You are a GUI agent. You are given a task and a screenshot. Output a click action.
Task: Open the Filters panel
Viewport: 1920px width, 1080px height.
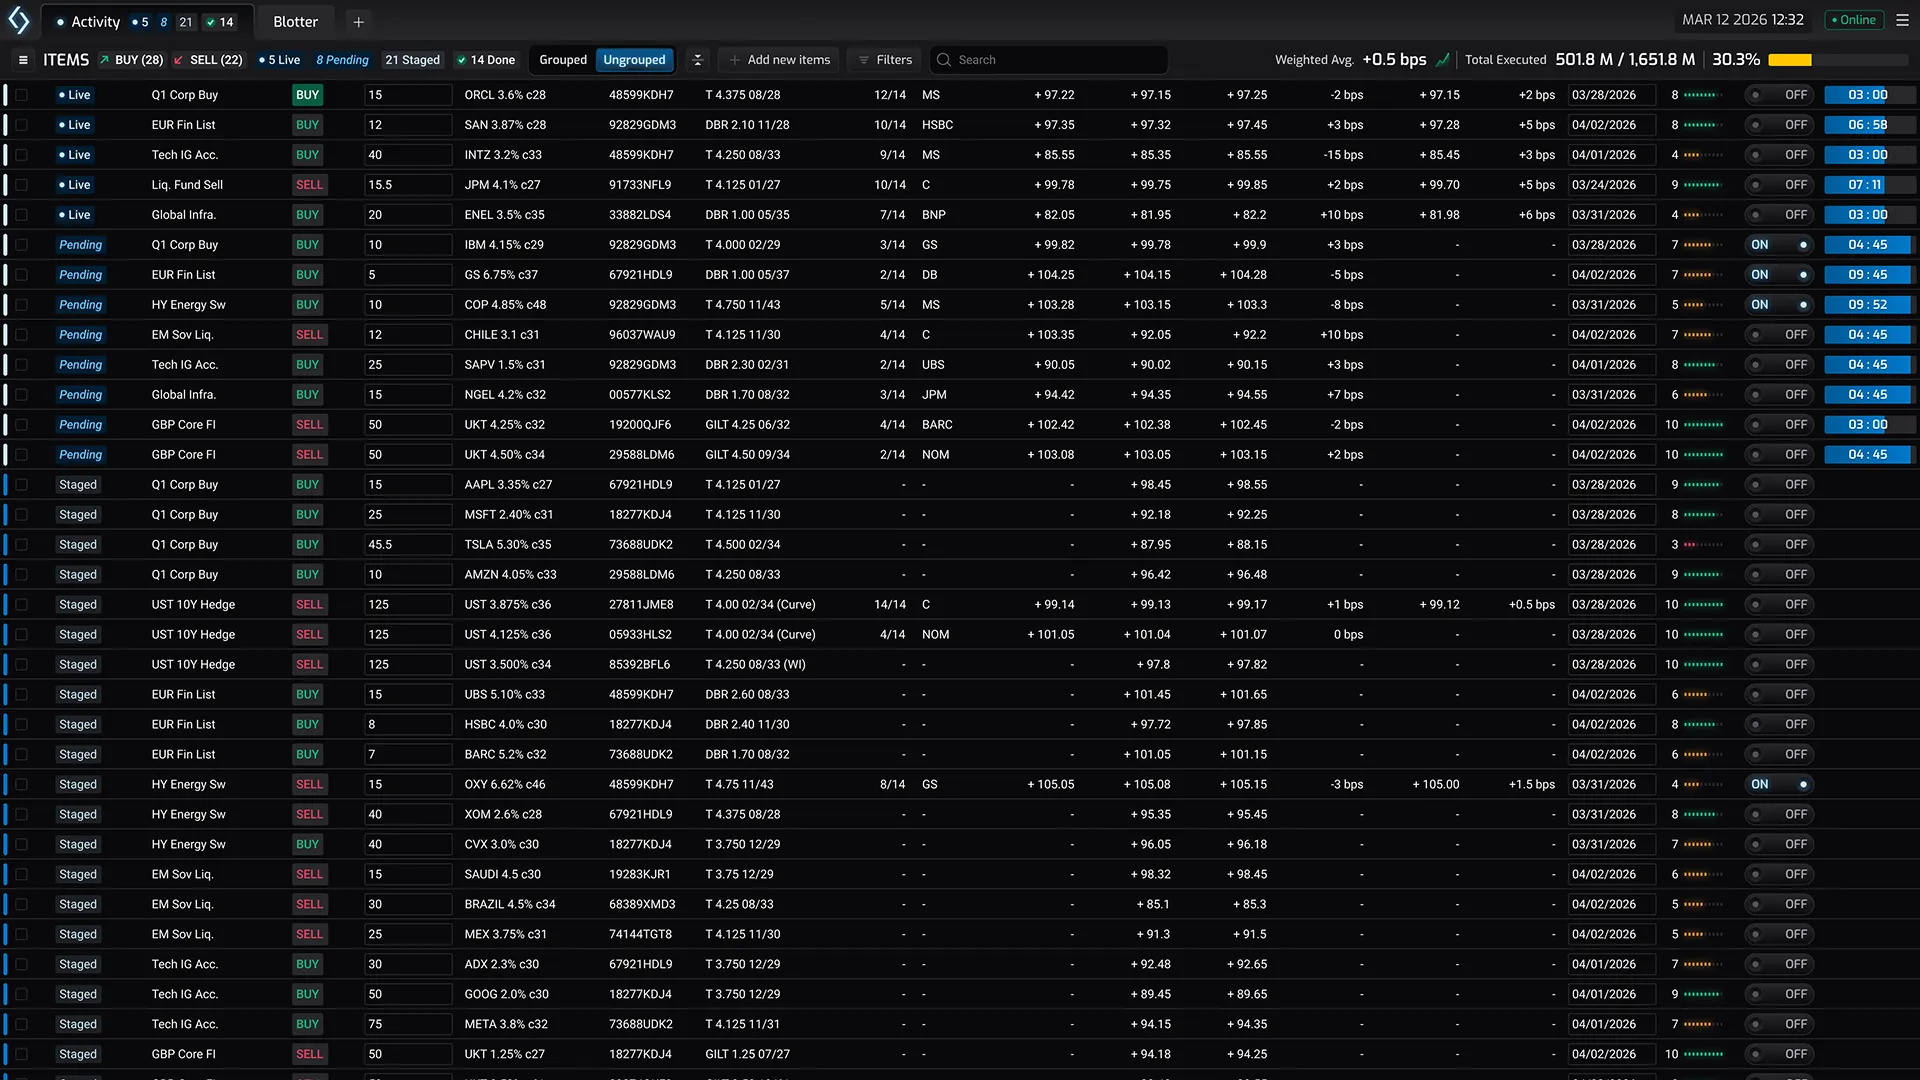pyautogui.click(x=884, y=60)
